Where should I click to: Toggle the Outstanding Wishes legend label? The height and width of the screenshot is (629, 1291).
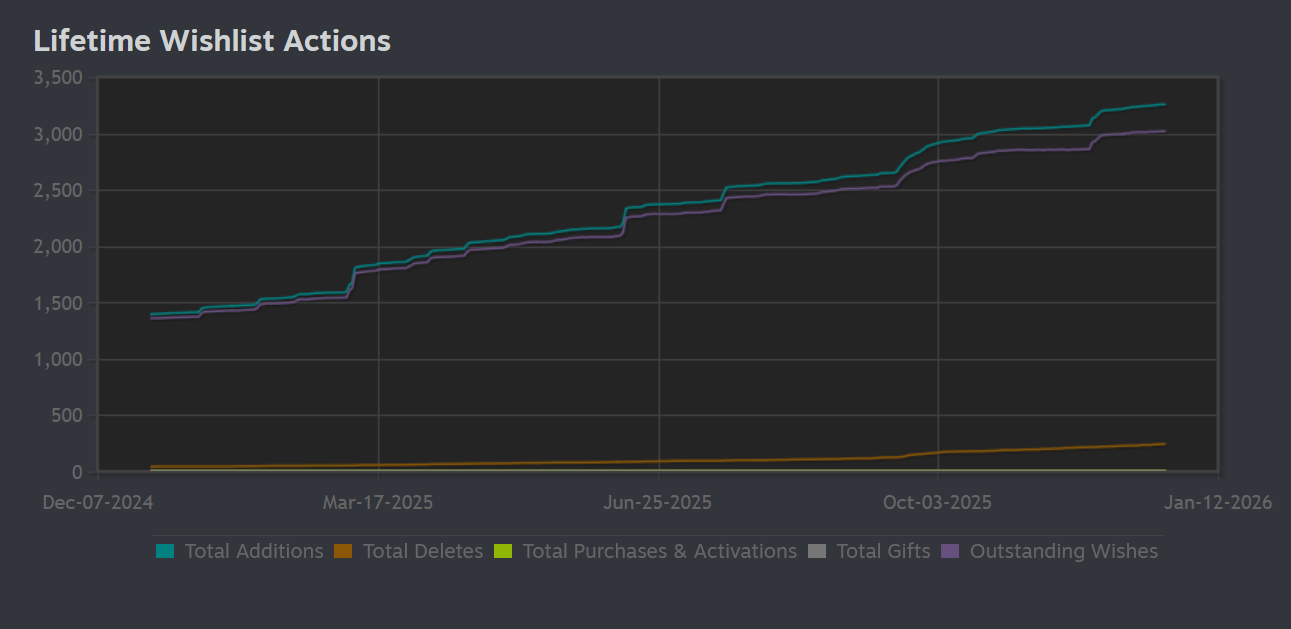click(x=1064, y=551)
